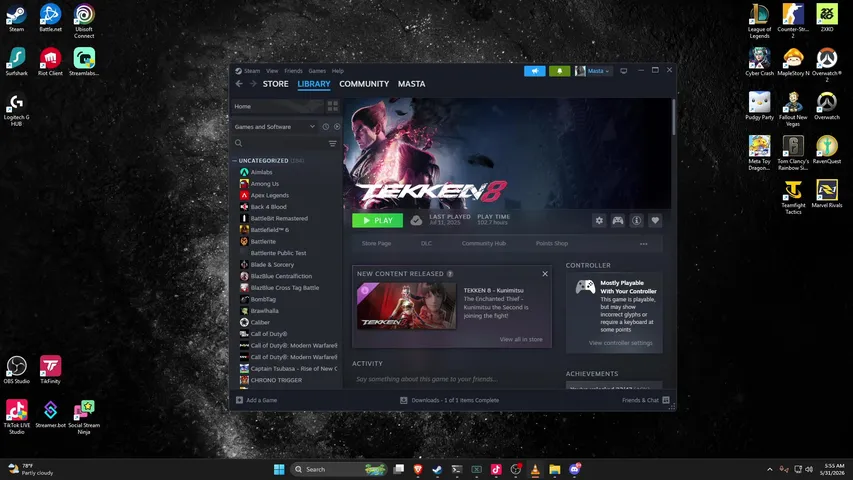Open Discord from the taskbar
Image resolution: width=853 pixels, height=480 pixels.
[574, 469]
